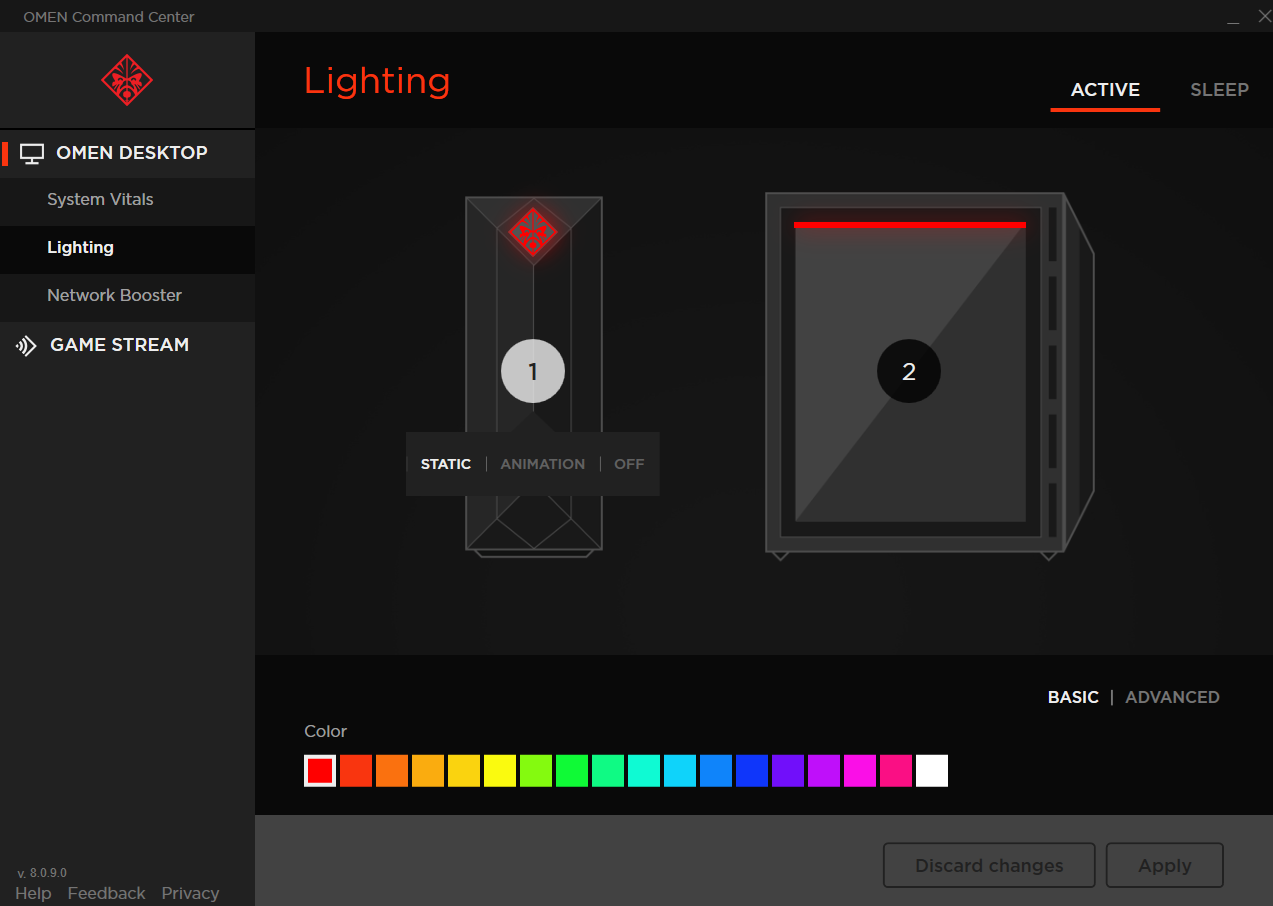Viewport: 1273px width, 906px height.
Task: Pick the amber color swatch
Action: [x=428, y=771]
